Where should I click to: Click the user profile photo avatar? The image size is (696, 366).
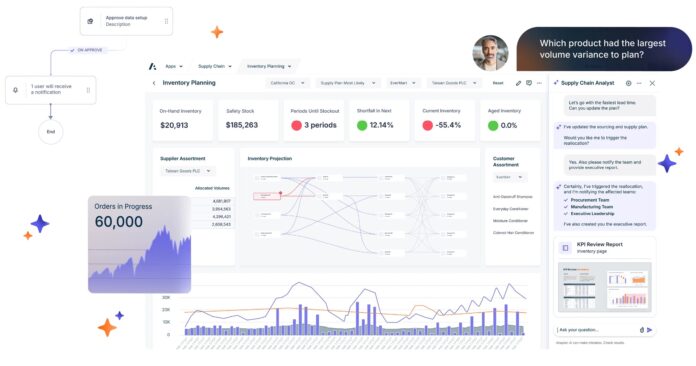point(490,53)
